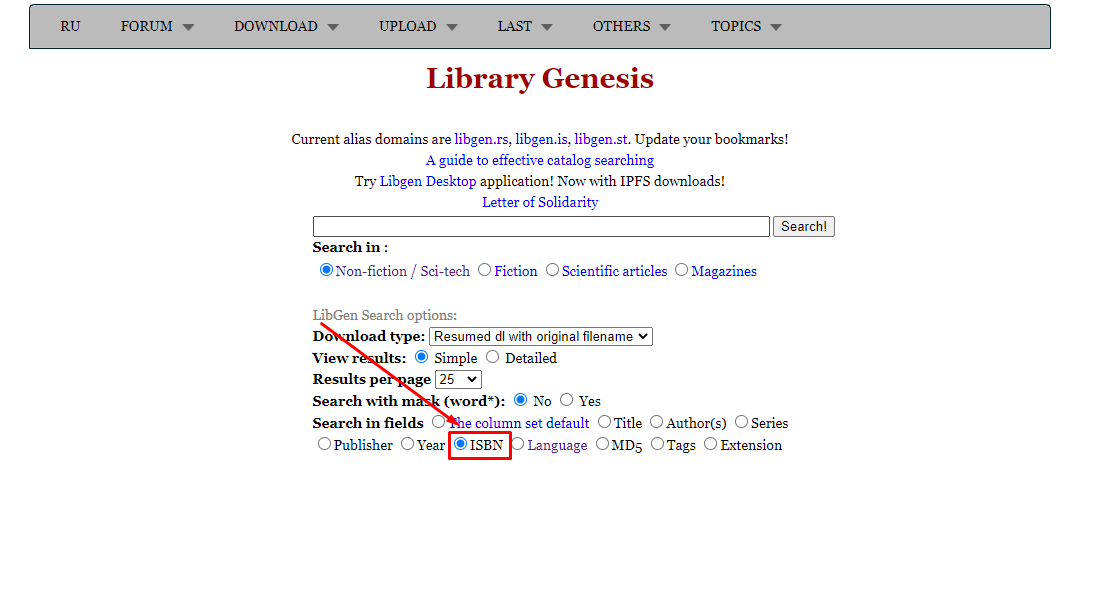The width and height of the screenshot is (1107, 592).
Task: Click the Fiction link text
Action: 515,272
